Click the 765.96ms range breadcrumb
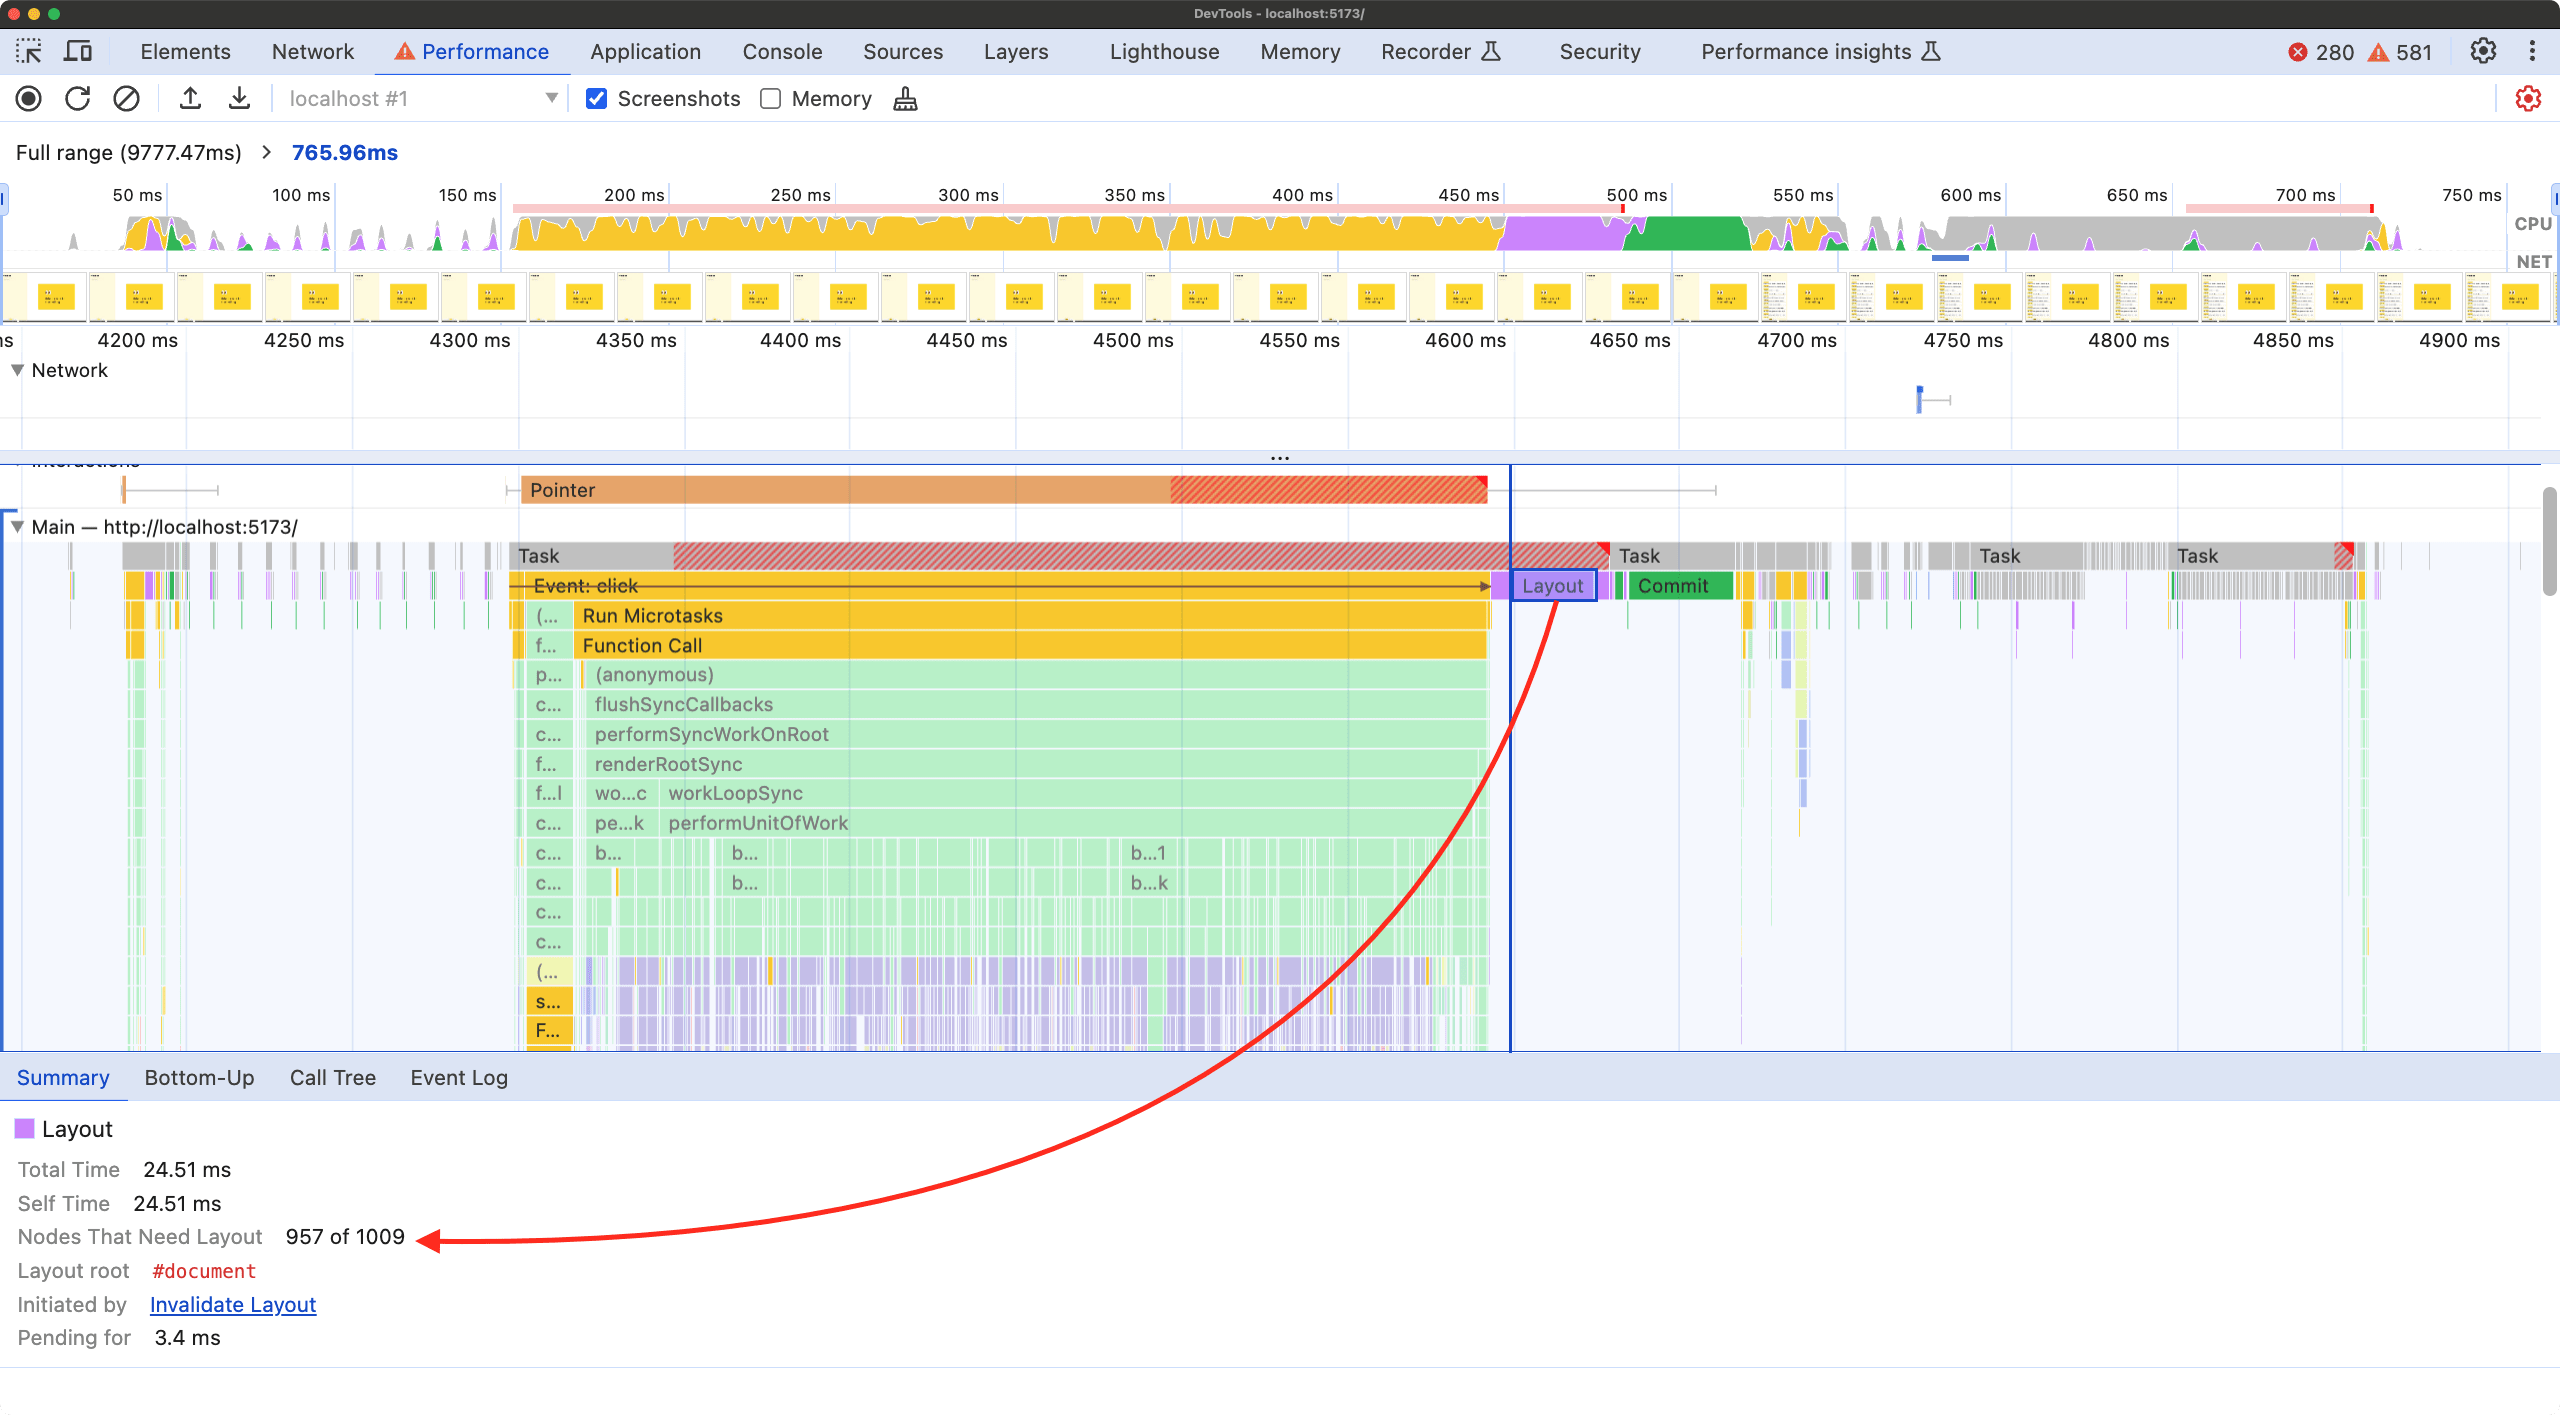Screen dimensions: 2560x1415 coord(344,152)
